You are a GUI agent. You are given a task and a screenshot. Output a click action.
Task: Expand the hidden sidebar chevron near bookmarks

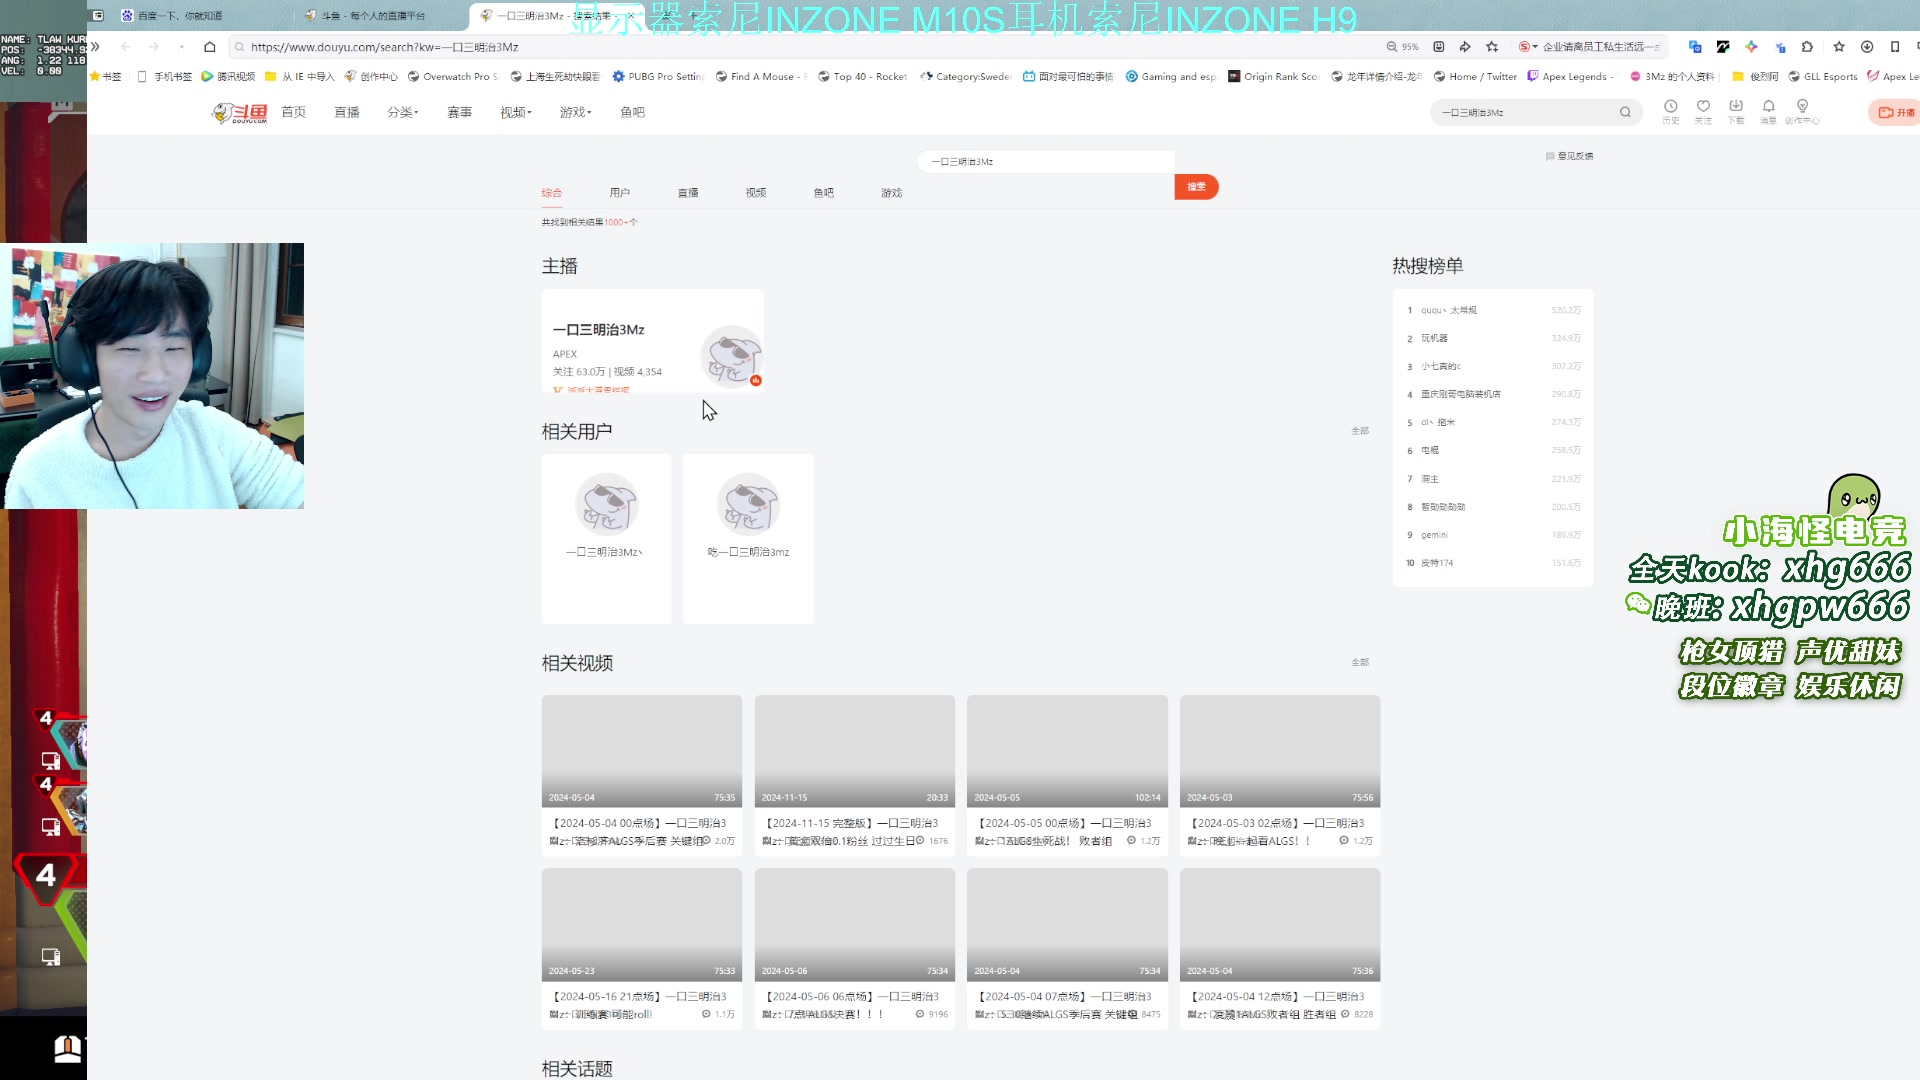95,47
